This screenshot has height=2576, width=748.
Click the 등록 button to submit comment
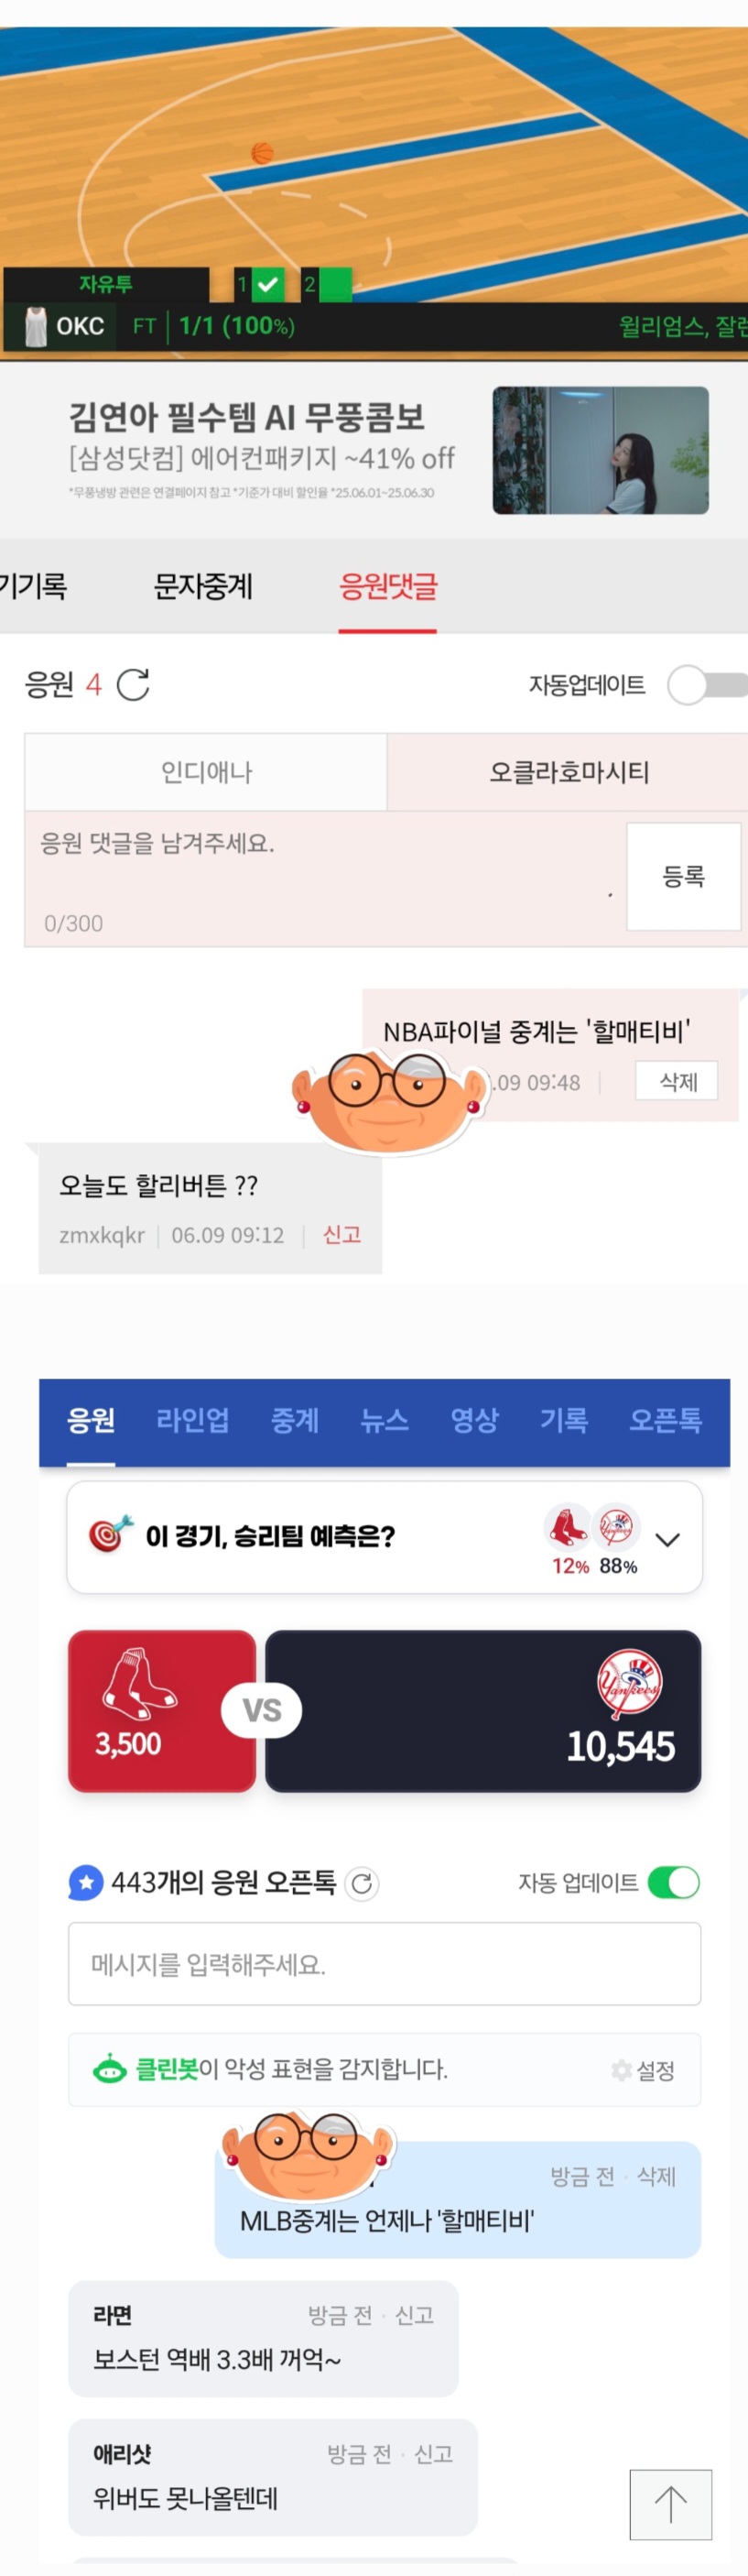click(x=684, y=877)
